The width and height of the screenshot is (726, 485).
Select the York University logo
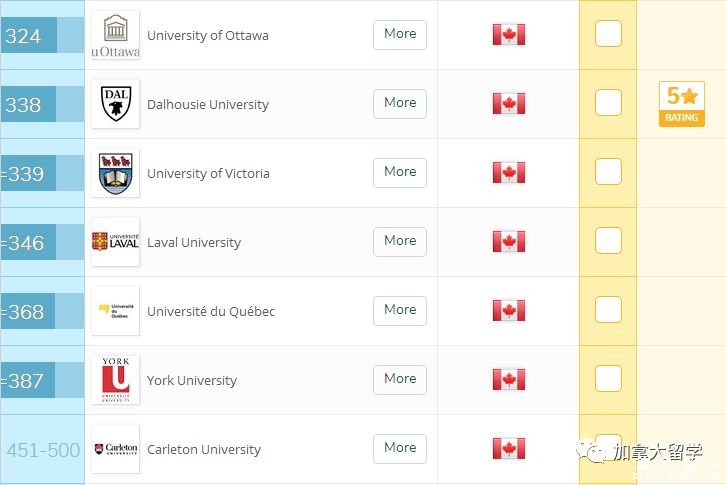pos(115,380)
